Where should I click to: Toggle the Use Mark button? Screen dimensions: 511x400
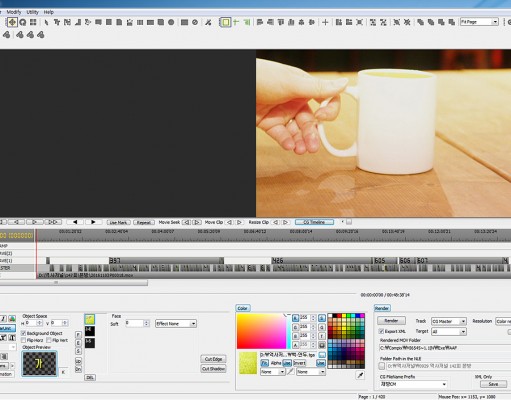[x=118, y=222]
